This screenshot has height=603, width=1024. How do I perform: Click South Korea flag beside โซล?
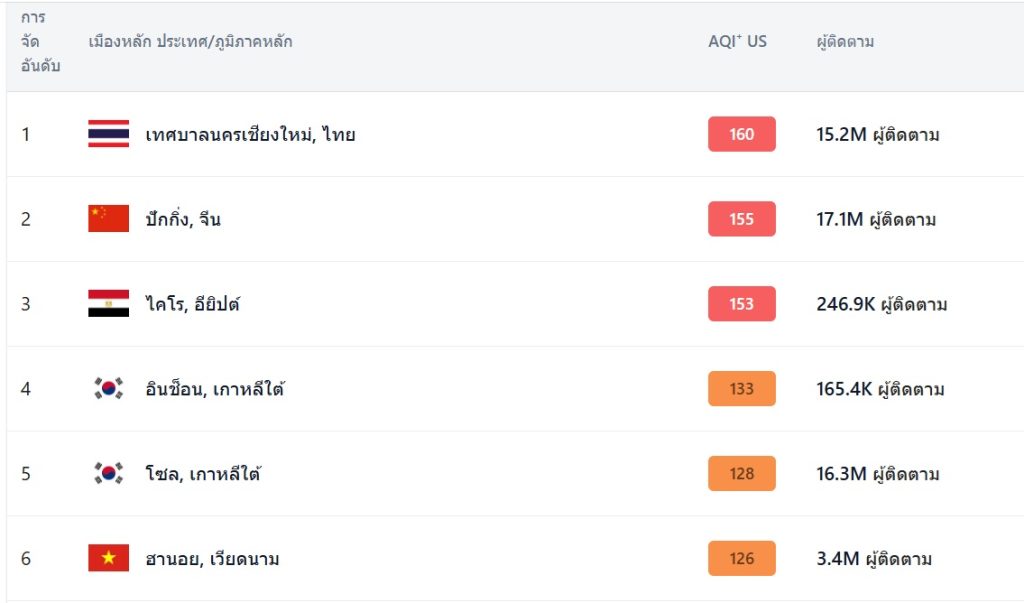pos(108,474)
